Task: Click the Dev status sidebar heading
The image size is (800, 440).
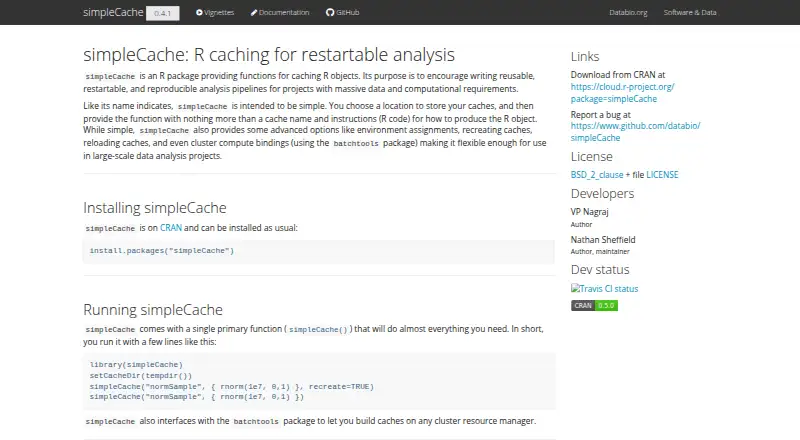Action: [x=600, y=270]
